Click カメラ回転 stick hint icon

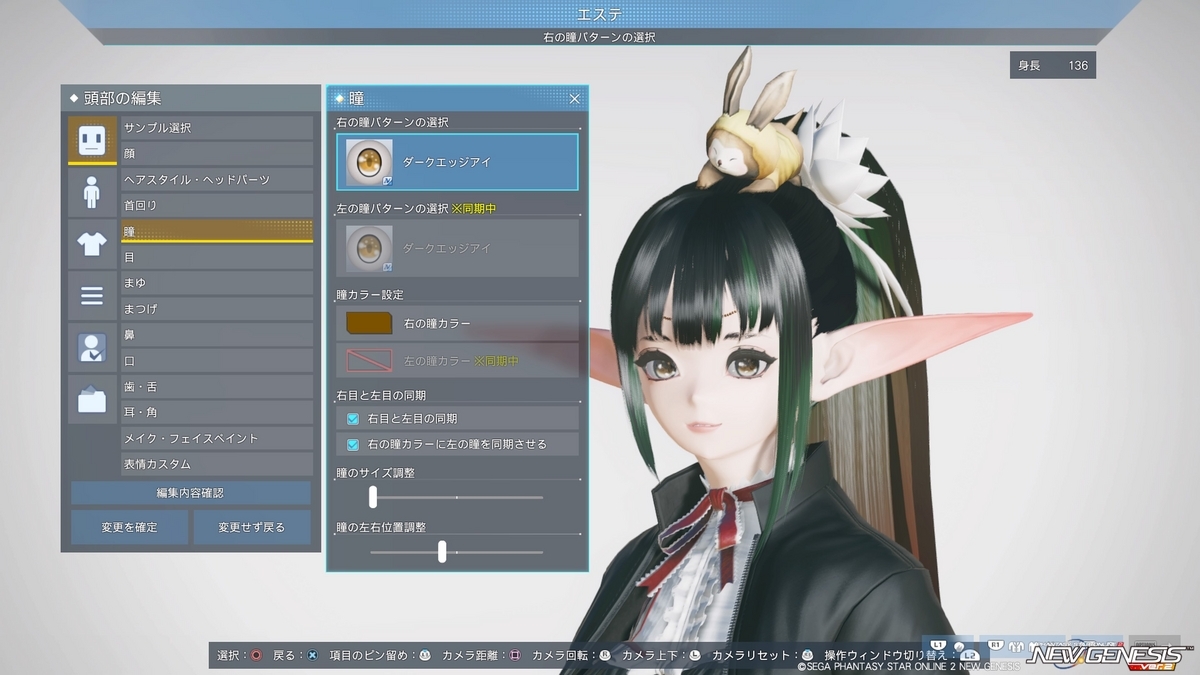605,656
